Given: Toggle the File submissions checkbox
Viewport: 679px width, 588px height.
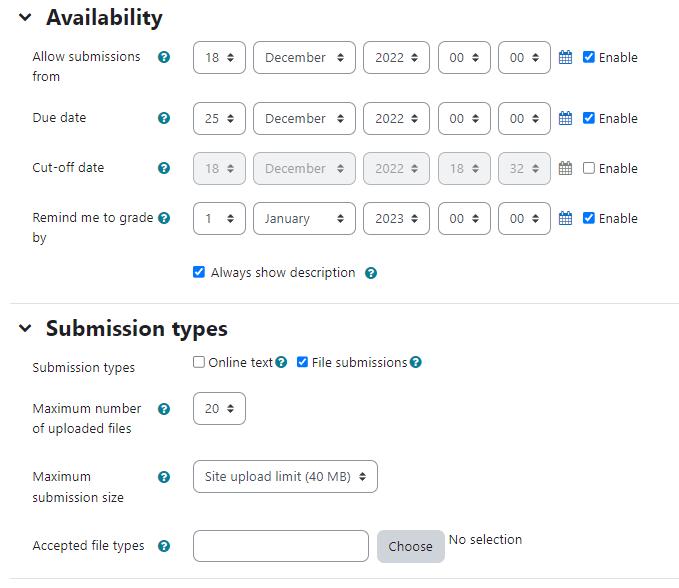Looking at the screenshot, I should (302, 362).
